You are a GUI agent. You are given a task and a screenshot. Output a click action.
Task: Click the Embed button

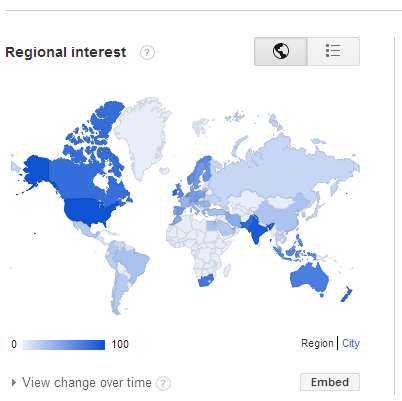coord(330,382)
